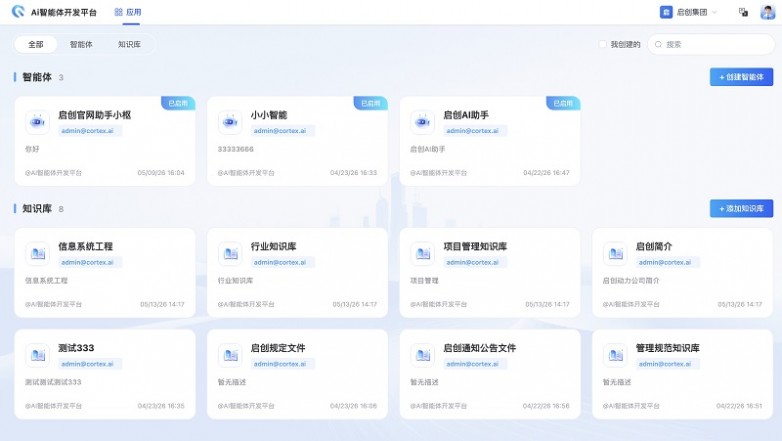Click robot icon of 小小智能

(230, 122)
